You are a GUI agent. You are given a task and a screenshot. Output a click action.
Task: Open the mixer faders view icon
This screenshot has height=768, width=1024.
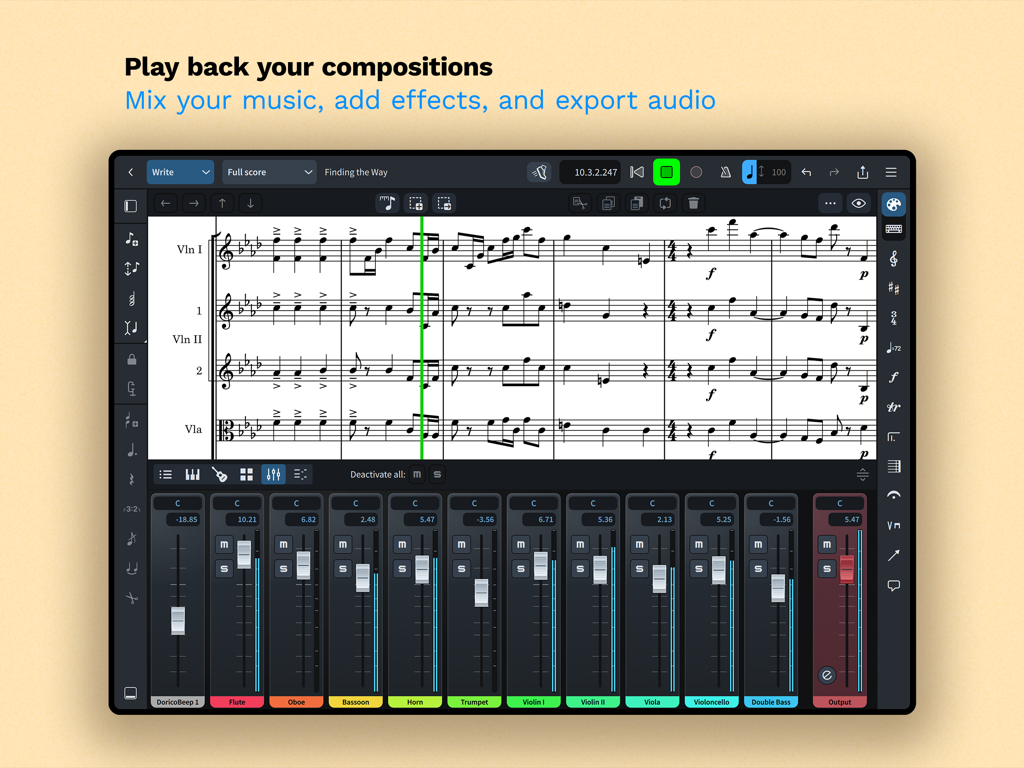tap(273, 474)
